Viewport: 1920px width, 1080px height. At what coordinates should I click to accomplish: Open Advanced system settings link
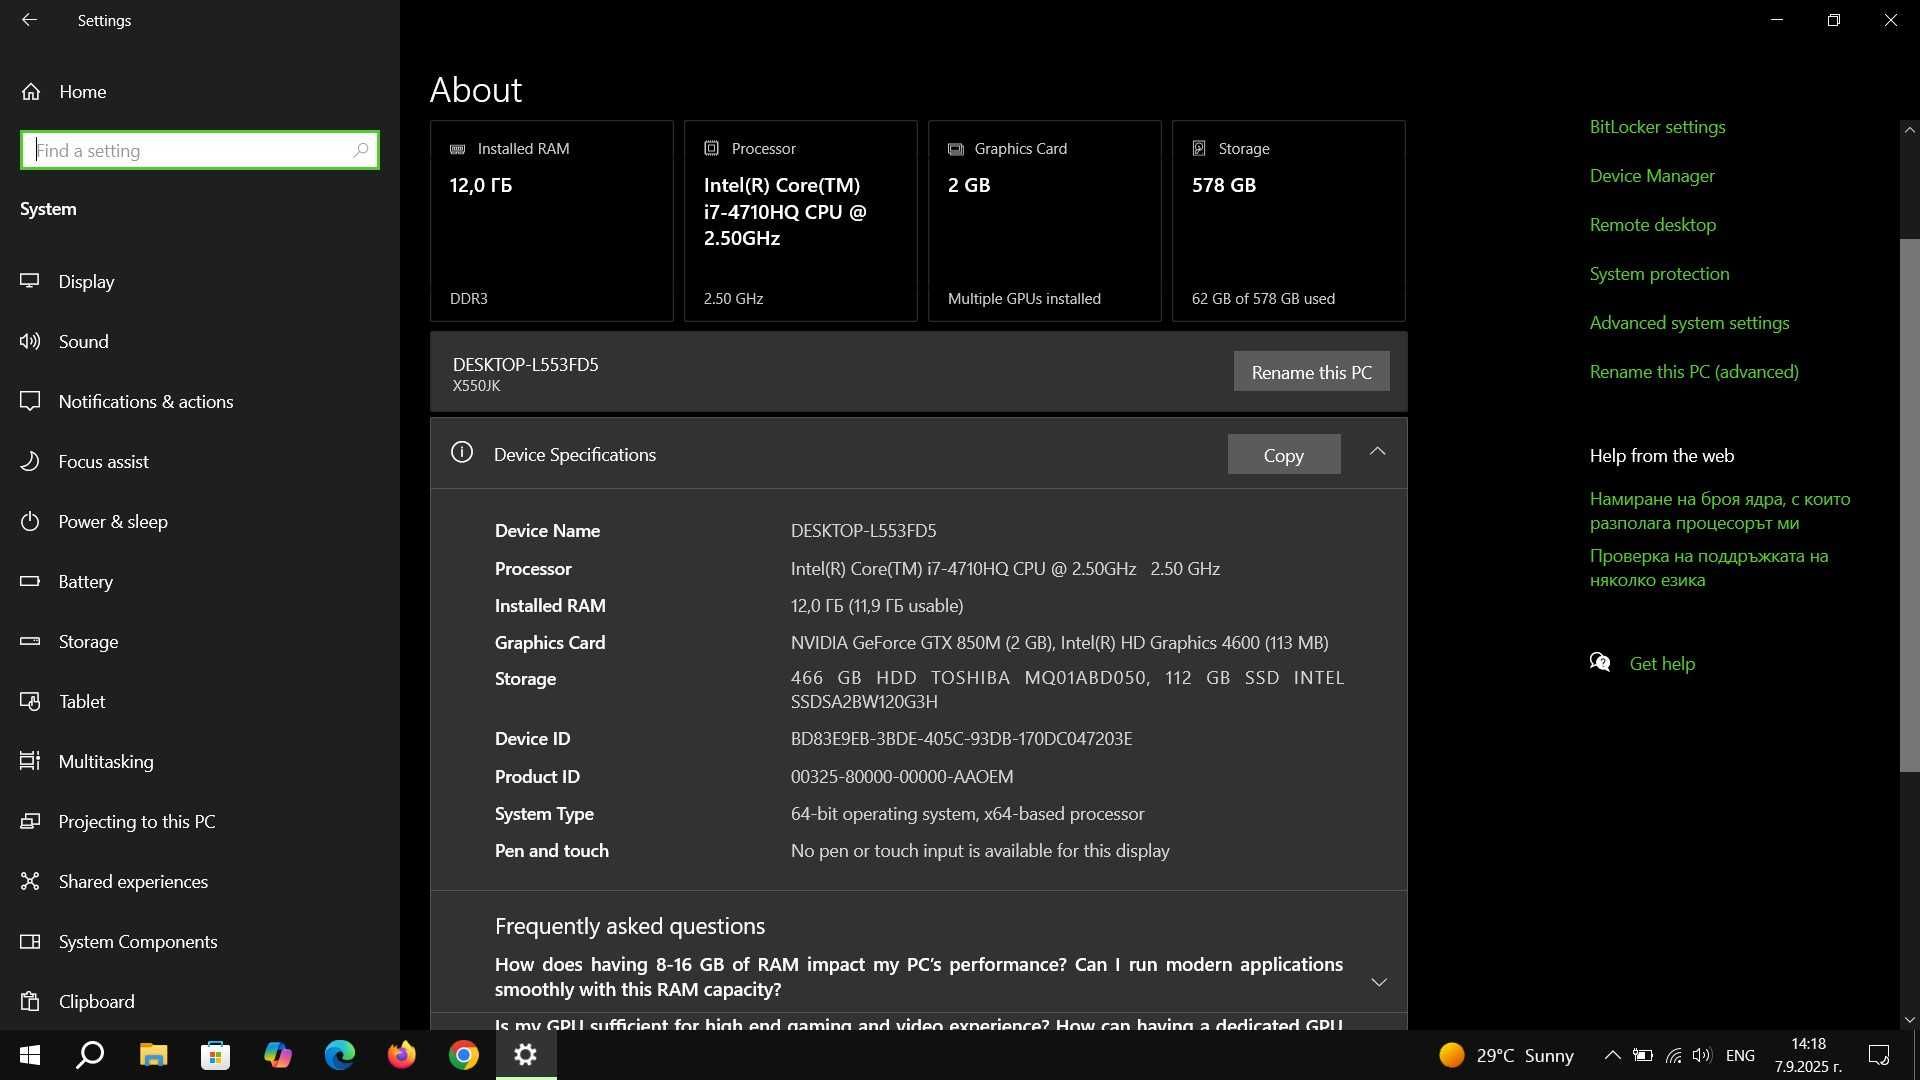click(x=1689, y=323)
